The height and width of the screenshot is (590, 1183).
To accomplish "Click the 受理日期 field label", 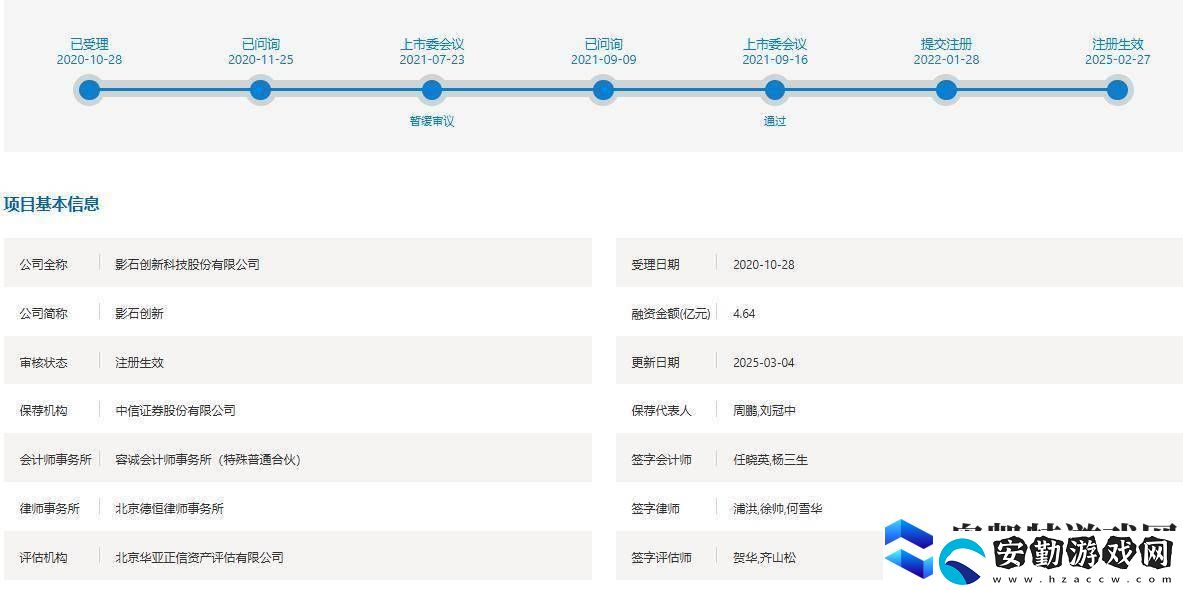I will (x=655, y=265).
